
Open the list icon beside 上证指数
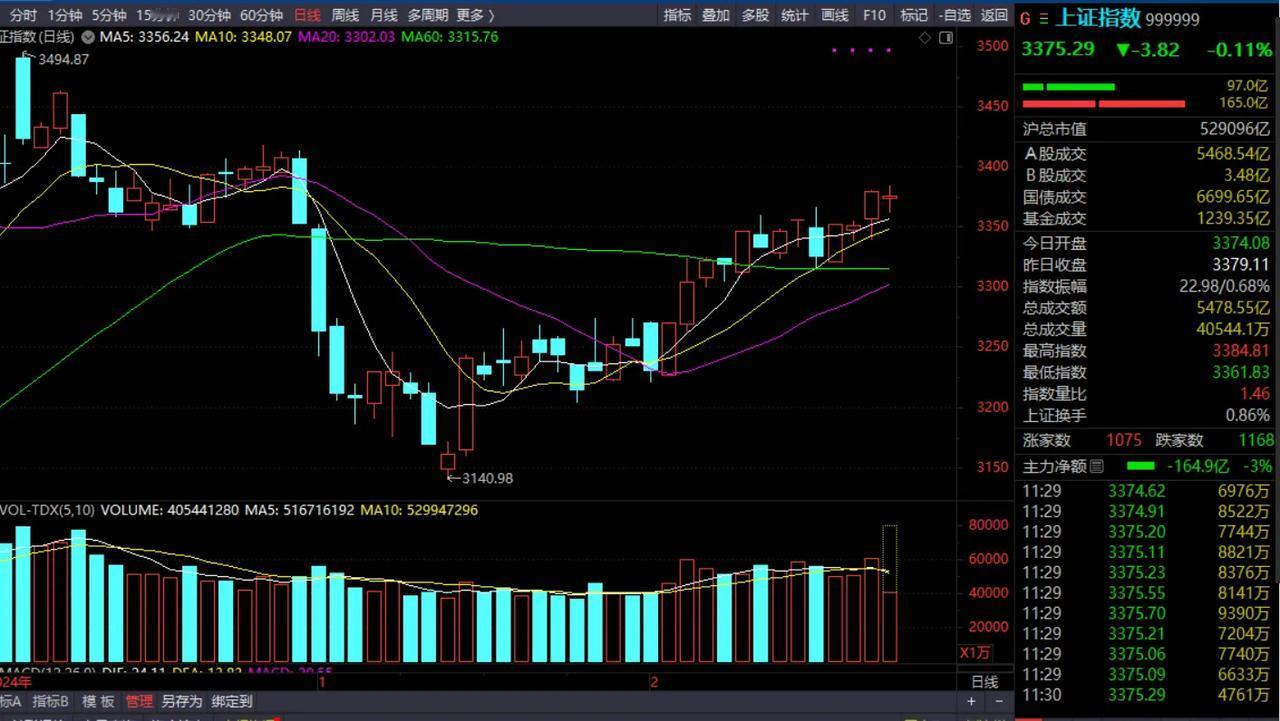(x=1044, y=19)
